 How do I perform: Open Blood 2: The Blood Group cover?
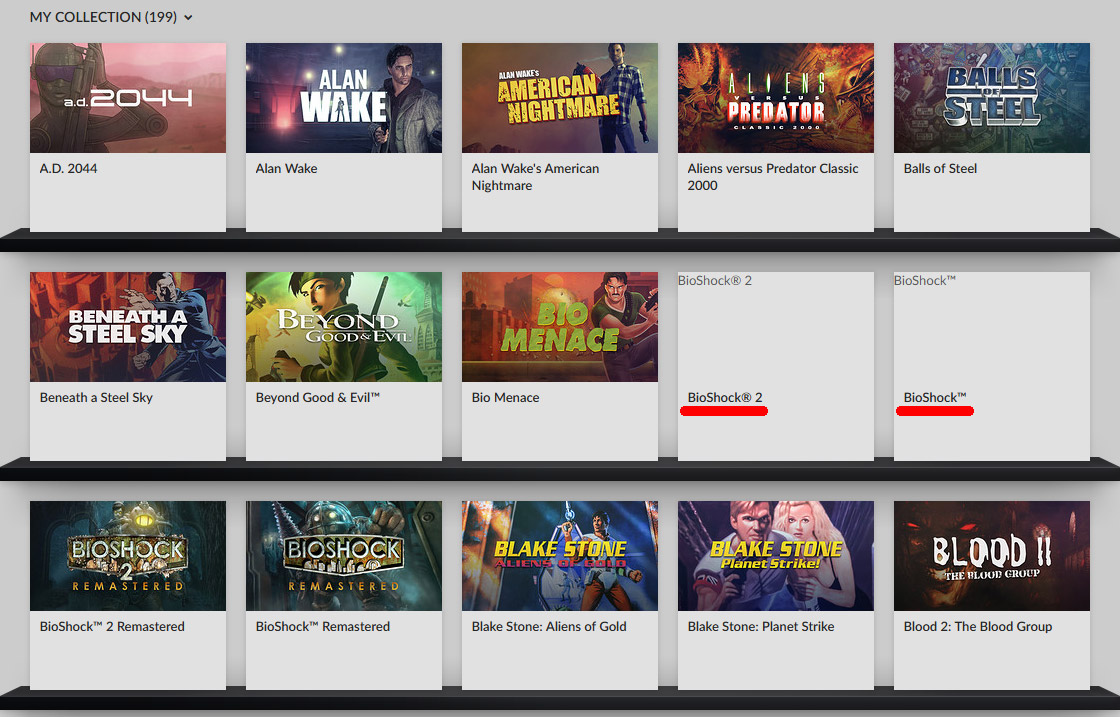[x=991, y=556]
